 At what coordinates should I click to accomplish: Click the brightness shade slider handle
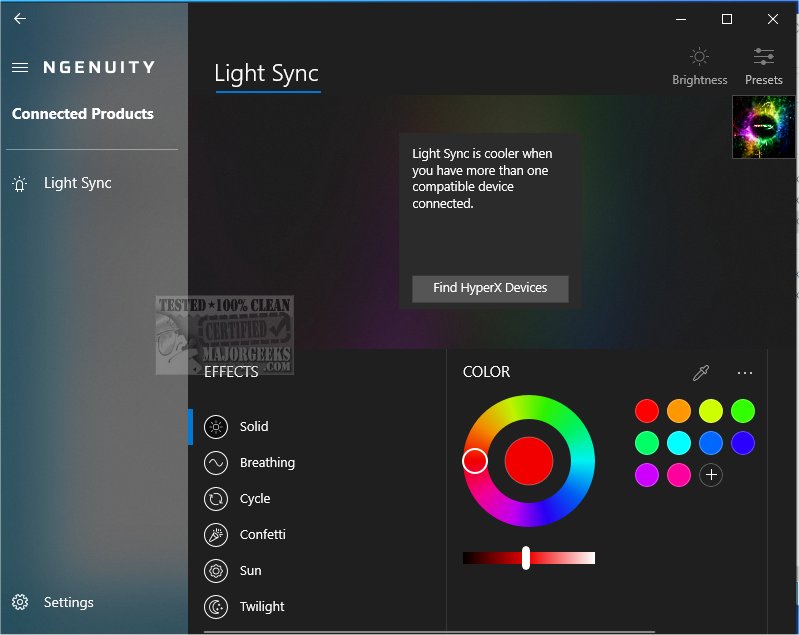click(526, 558)
